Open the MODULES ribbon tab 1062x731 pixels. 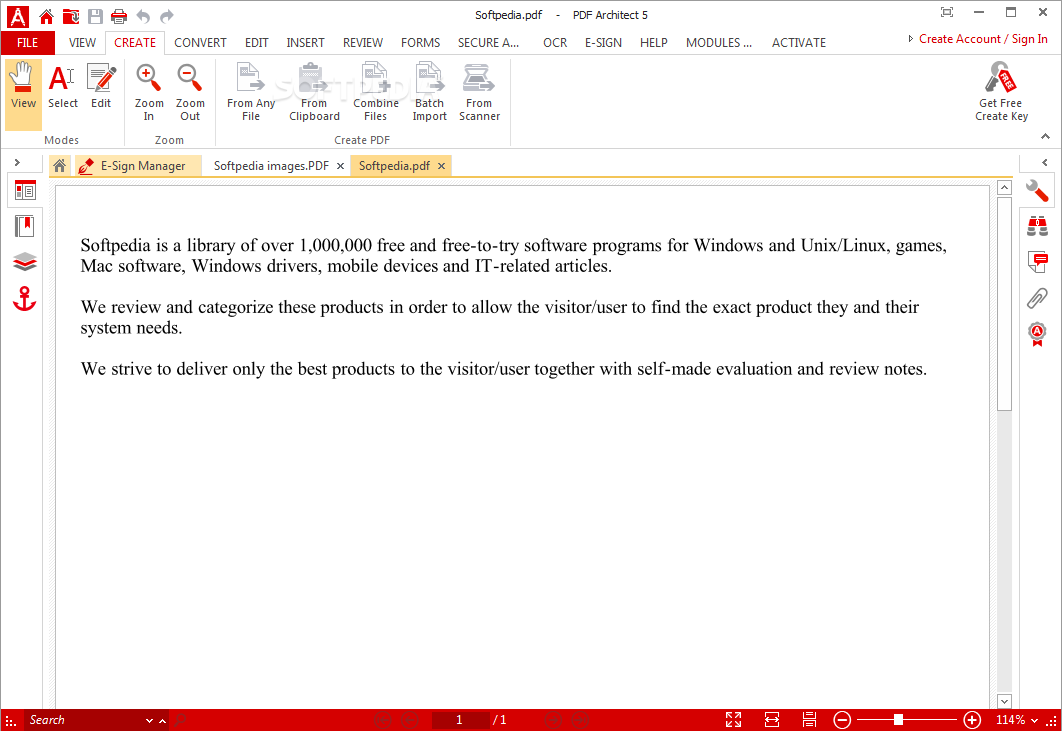(719, 43)
